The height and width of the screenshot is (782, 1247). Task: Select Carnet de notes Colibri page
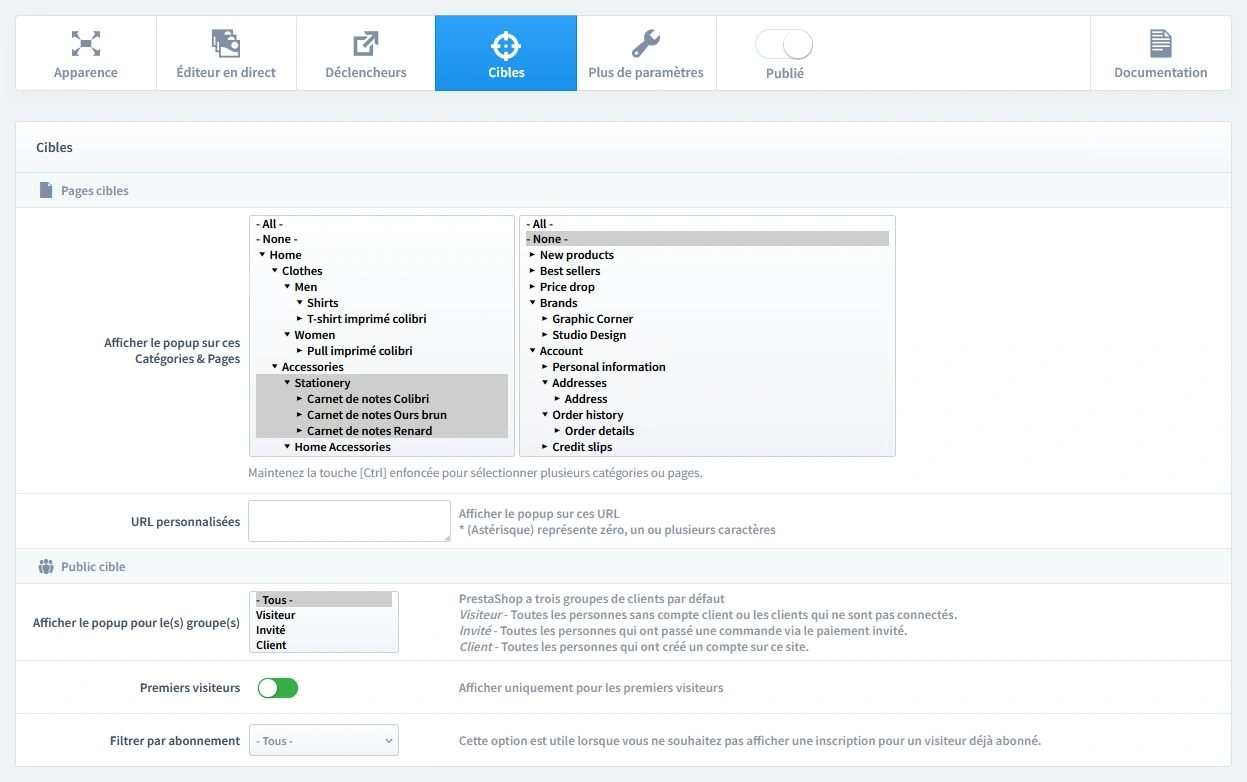pyautogui.click(x=368, y=398)
